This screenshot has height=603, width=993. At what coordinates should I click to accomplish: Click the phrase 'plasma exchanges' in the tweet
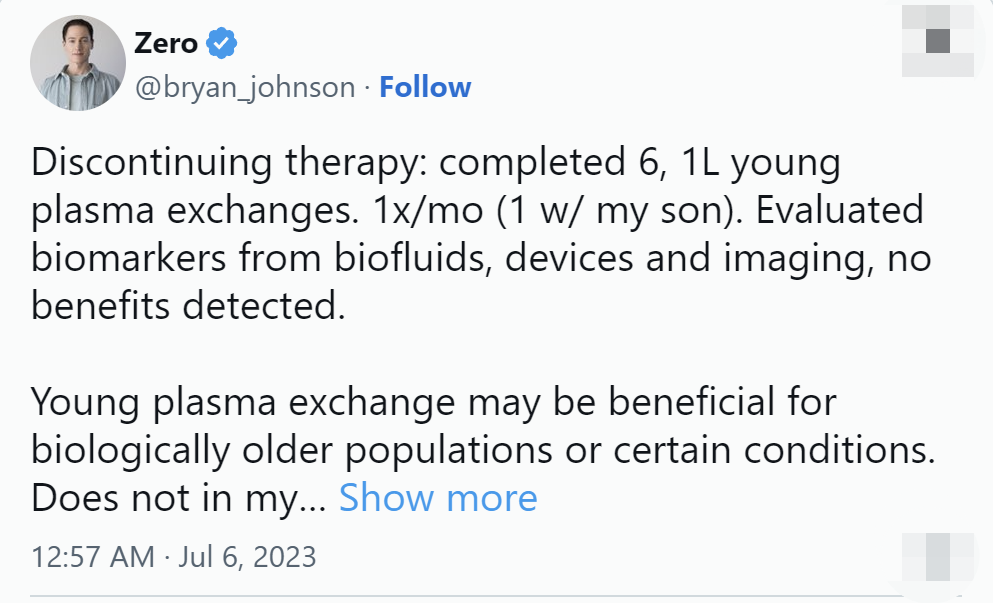coord(195,211)
